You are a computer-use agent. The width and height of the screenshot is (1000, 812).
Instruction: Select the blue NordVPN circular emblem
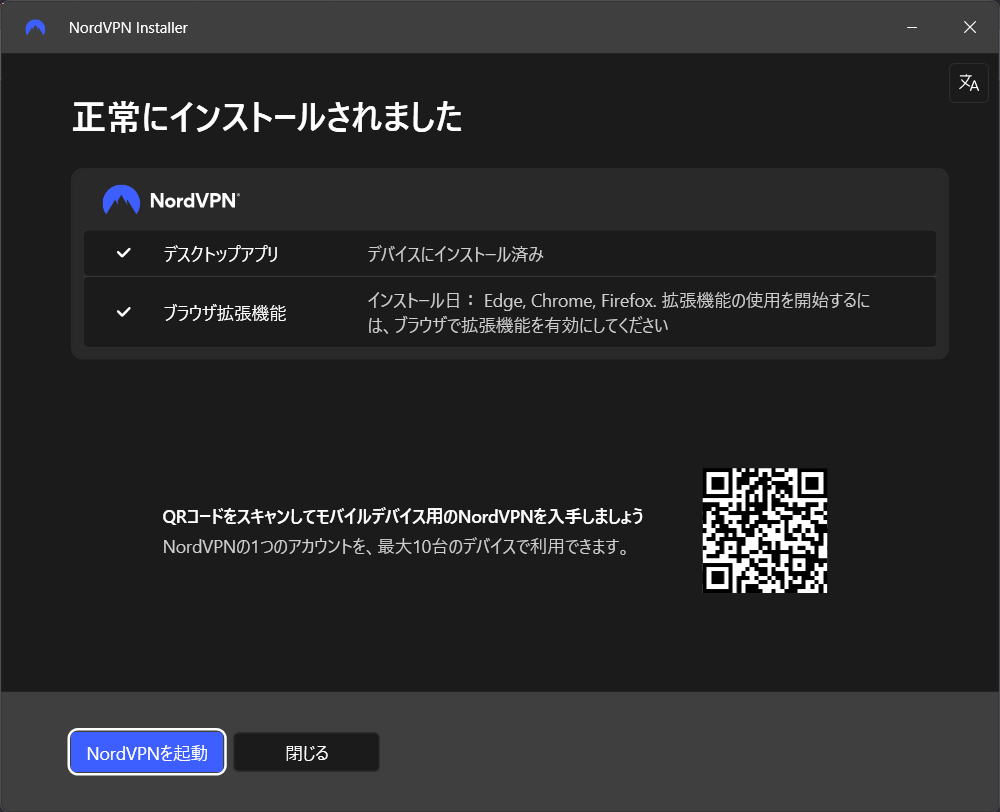point(120,199)
